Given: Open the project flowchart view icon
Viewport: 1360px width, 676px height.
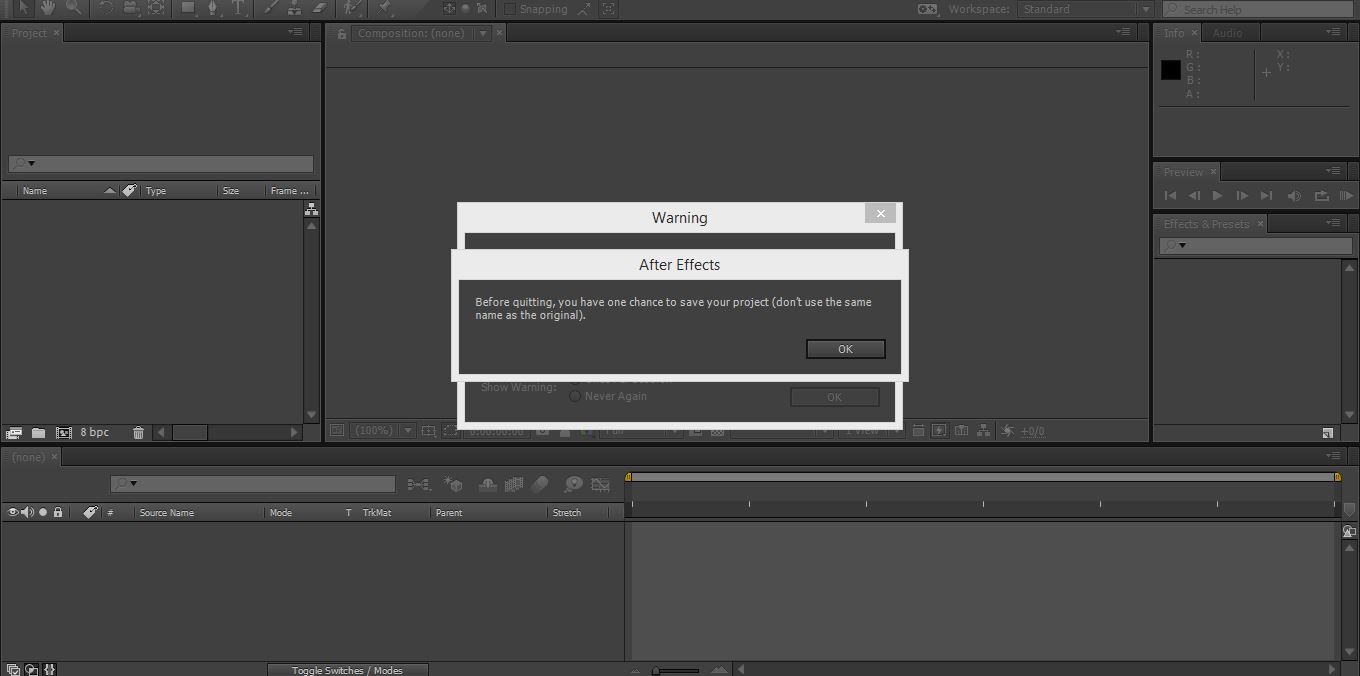Looking at the screenshot, I should click(x=312, y=209).
